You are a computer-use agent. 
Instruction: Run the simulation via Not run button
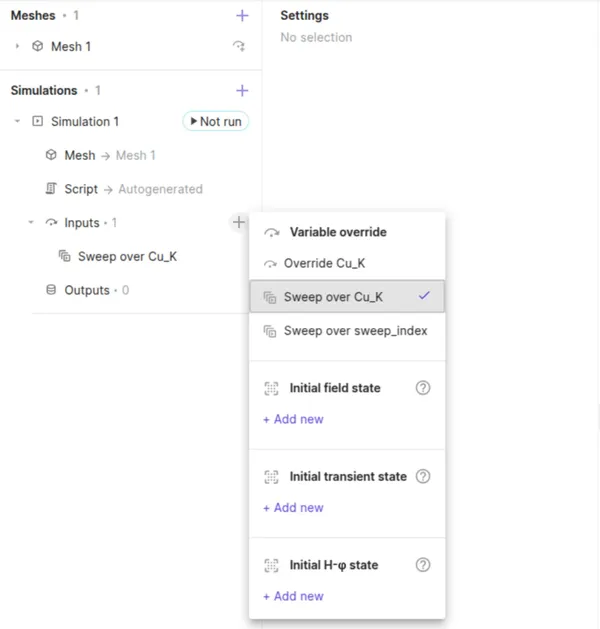(x=216, y=121)
